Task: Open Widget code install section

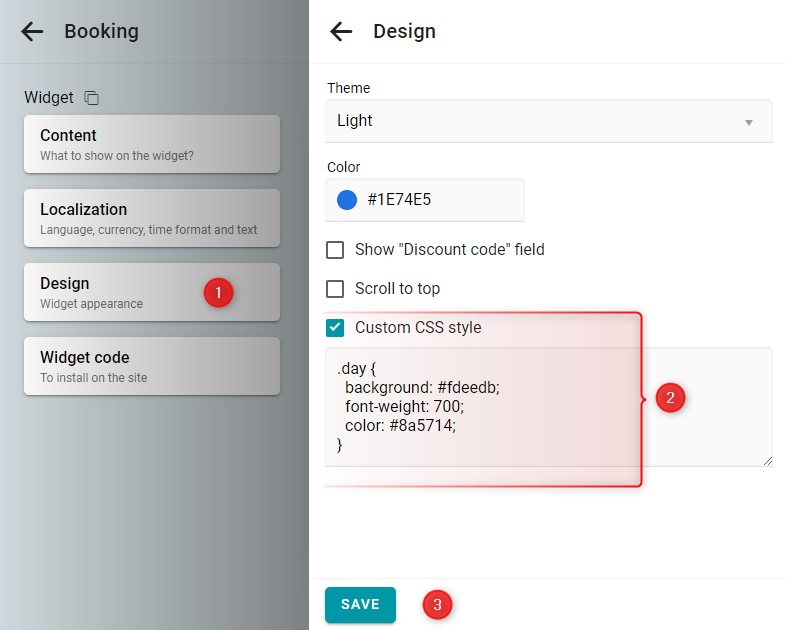Action: pyautogui.click(x=152, y=366)
